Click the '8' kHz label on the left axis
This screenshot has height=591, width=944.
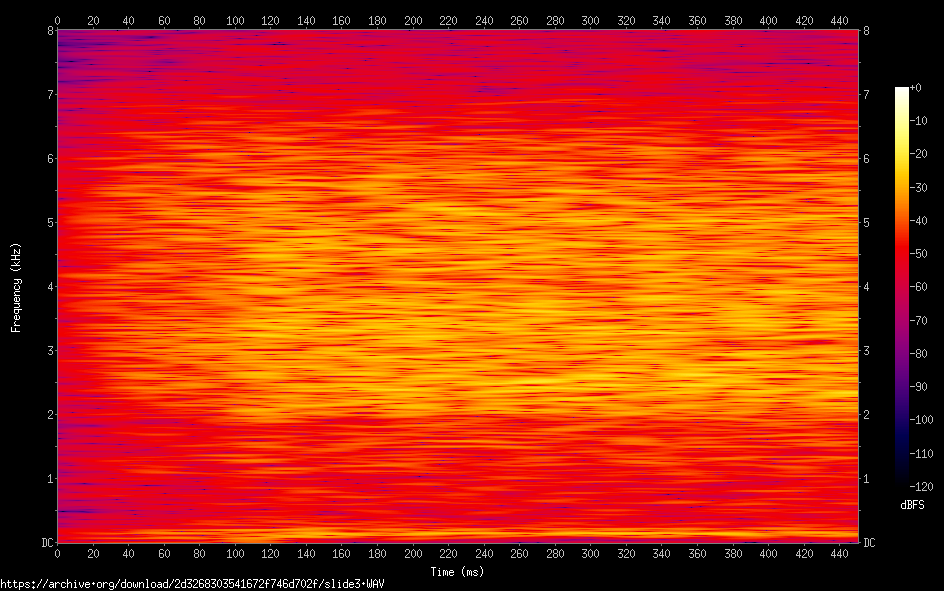coord(49,30)
